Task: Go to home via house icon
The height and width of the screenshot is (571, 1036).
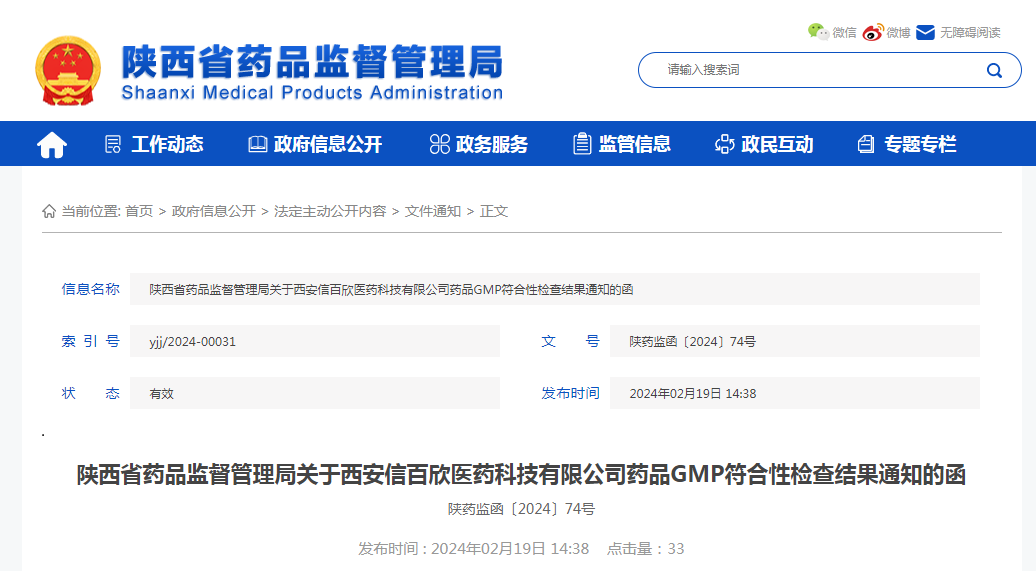Action: tap(52, 144)
